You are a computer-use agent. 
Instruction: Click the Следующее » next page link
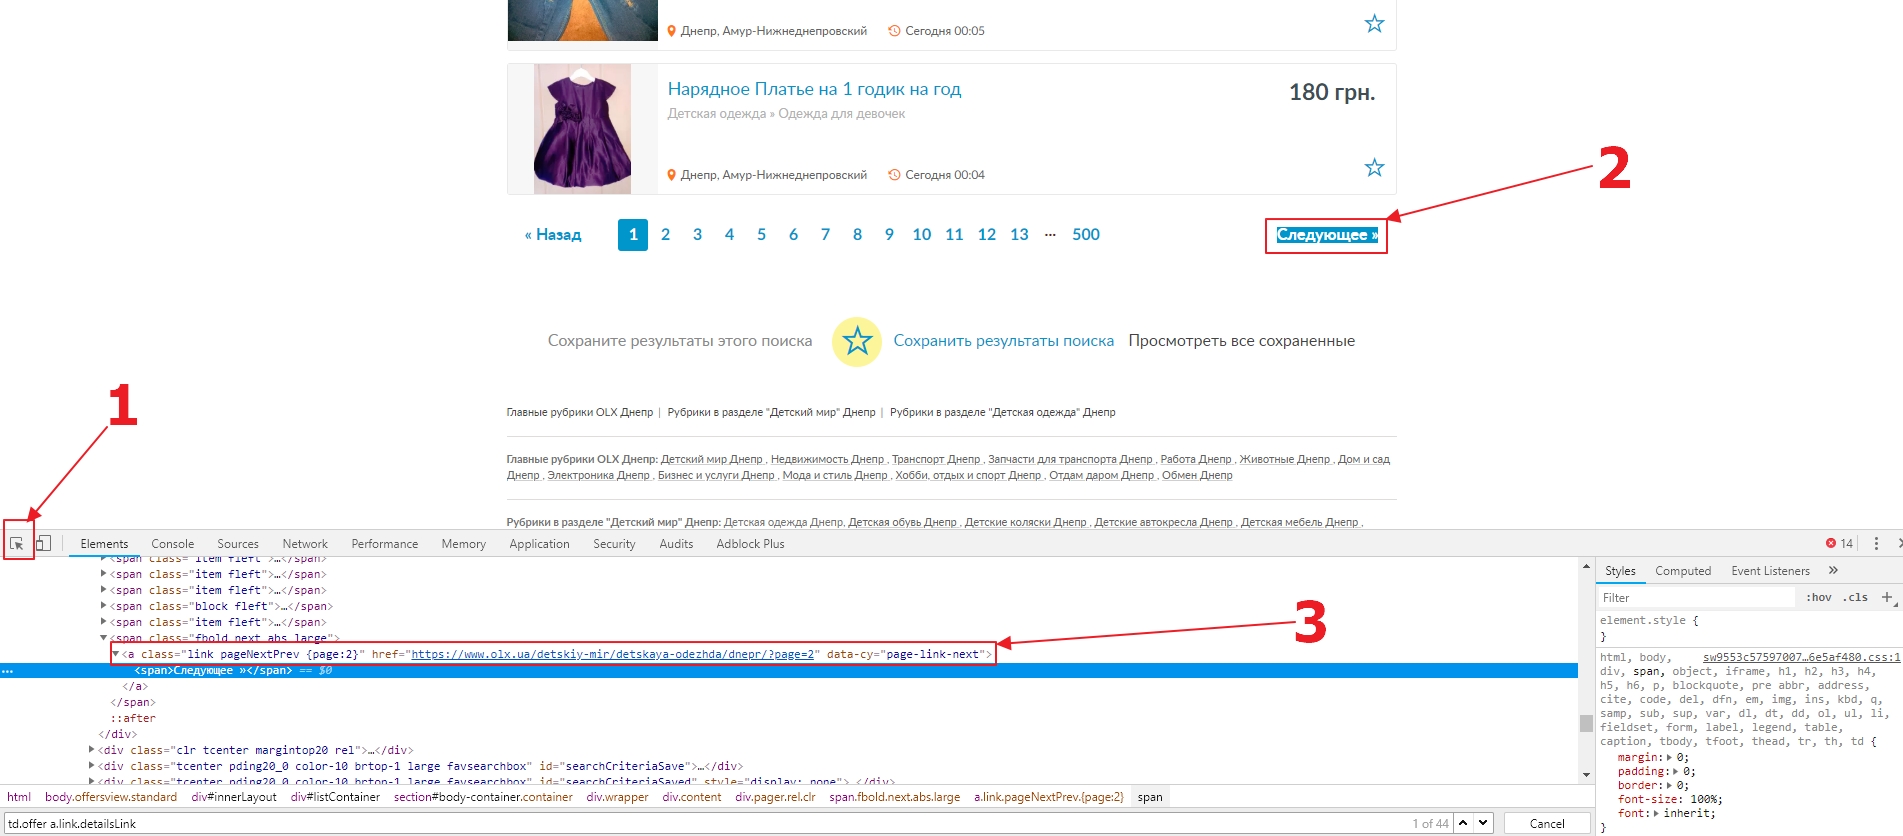pyautogui.click(x=1327, y=235)
